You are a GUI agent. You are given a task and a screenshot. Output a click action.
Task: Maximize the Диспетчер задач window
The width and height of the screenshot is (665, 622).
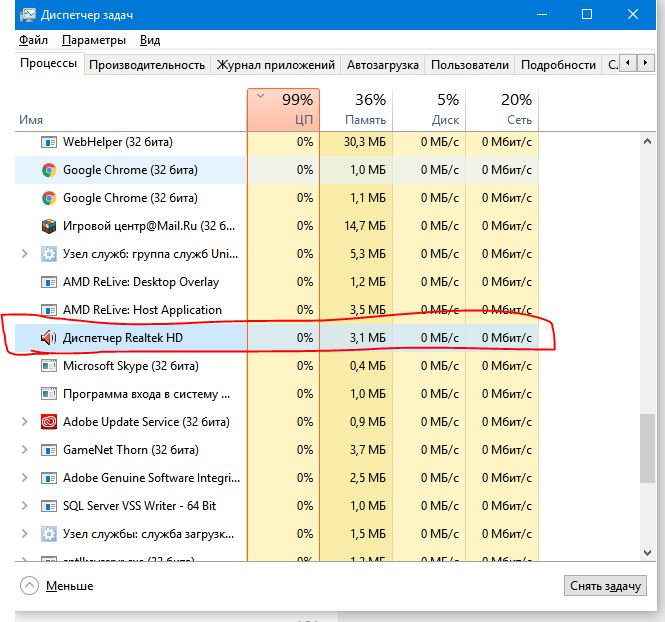(x=587, y=14)
